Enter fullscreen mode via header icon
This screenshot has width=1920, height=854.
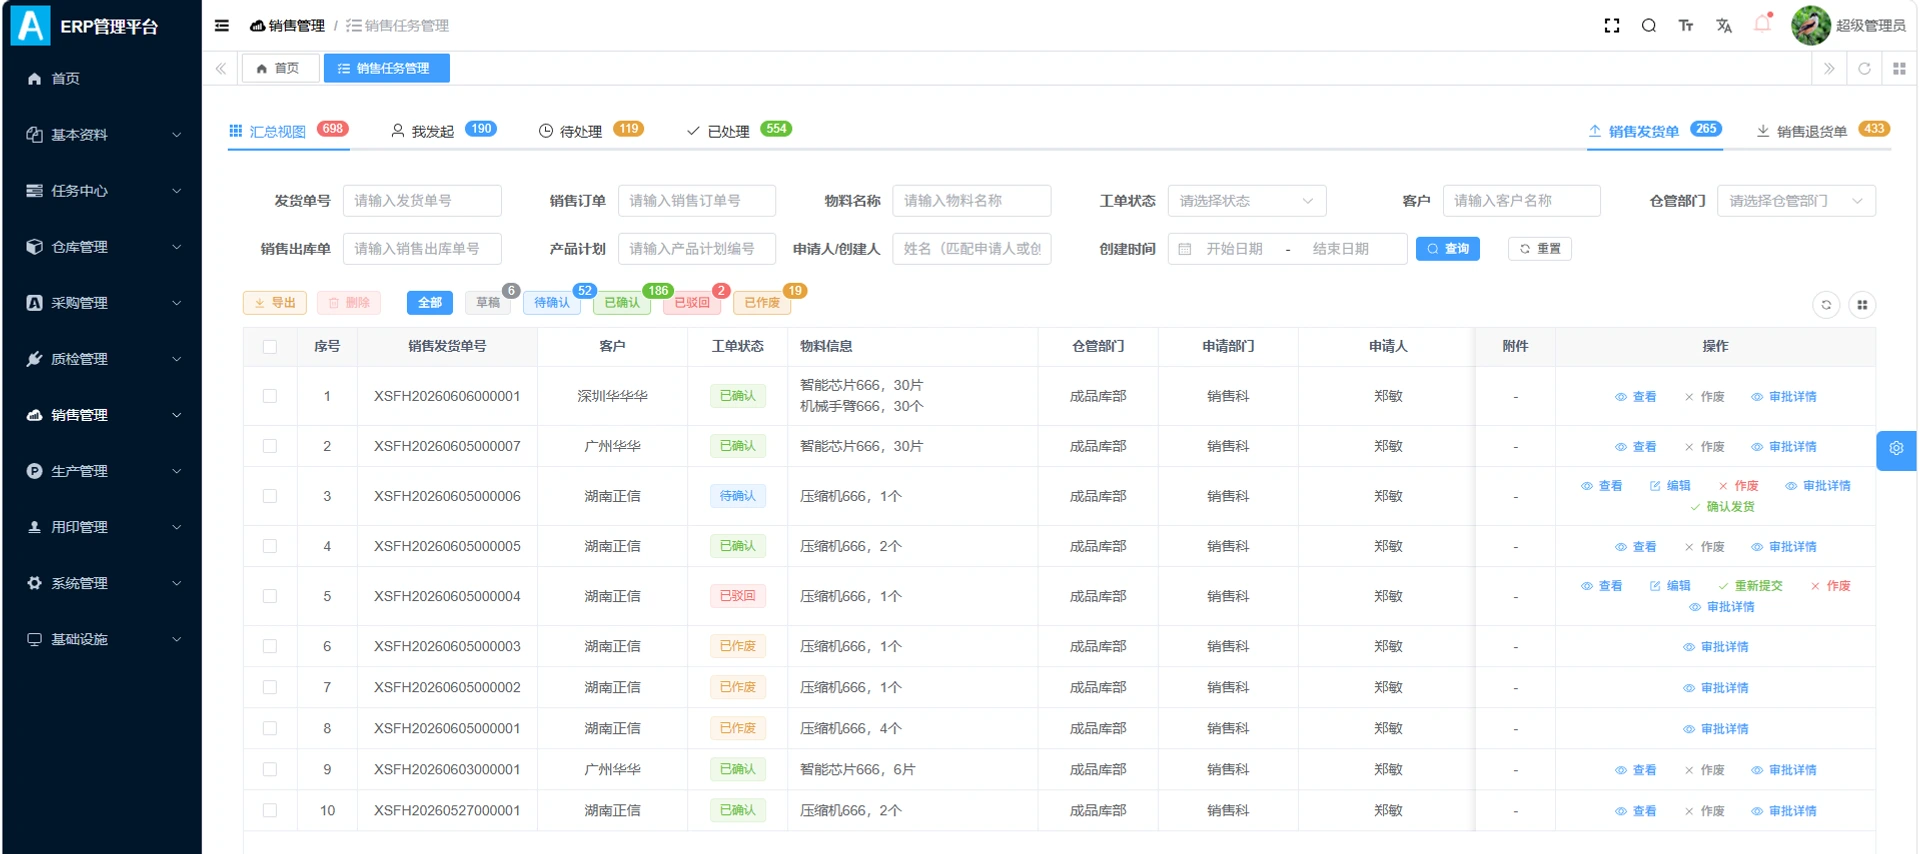(1612, 26)
